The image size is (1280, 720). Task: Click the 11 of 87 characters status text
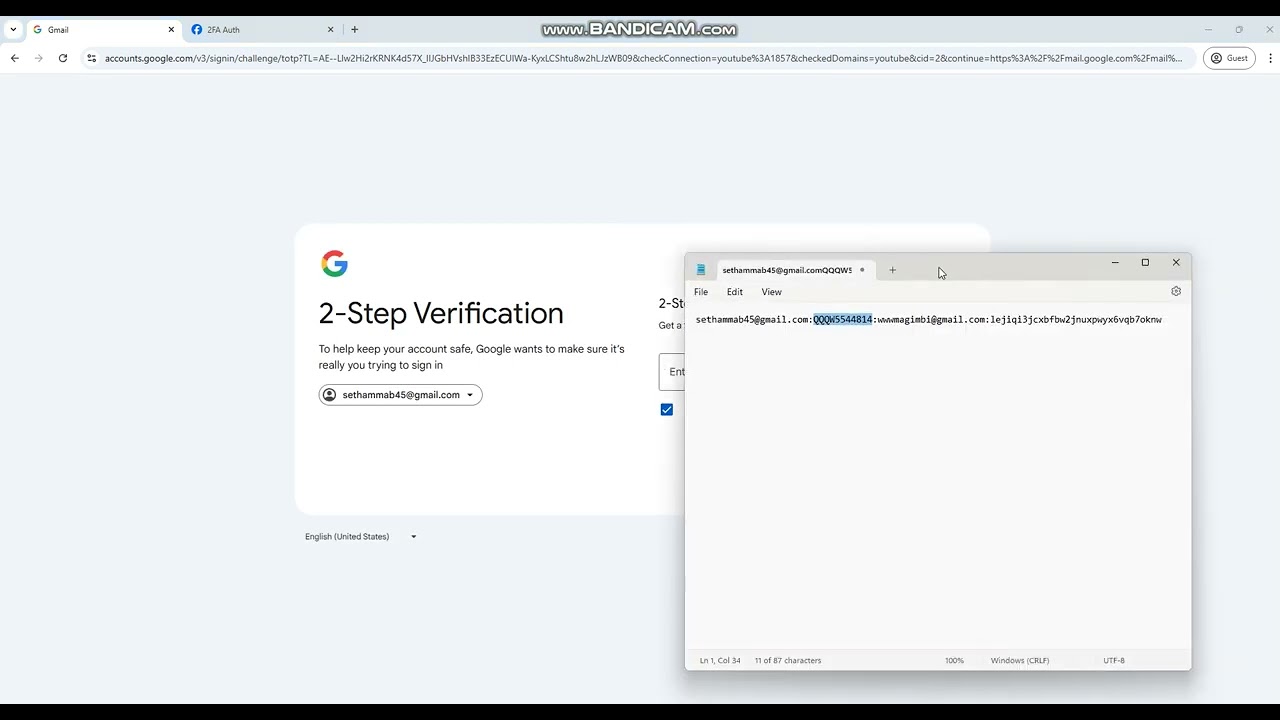pos(788,661)
